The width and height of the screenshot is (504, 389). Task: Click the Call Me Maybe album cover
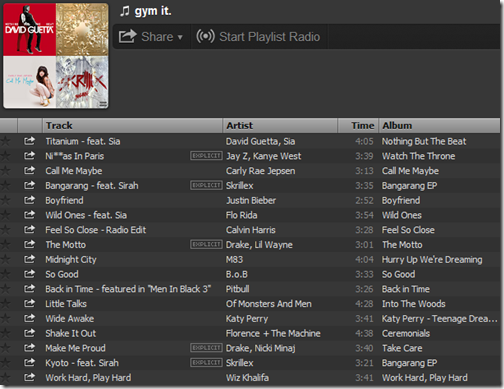[29, 82]
